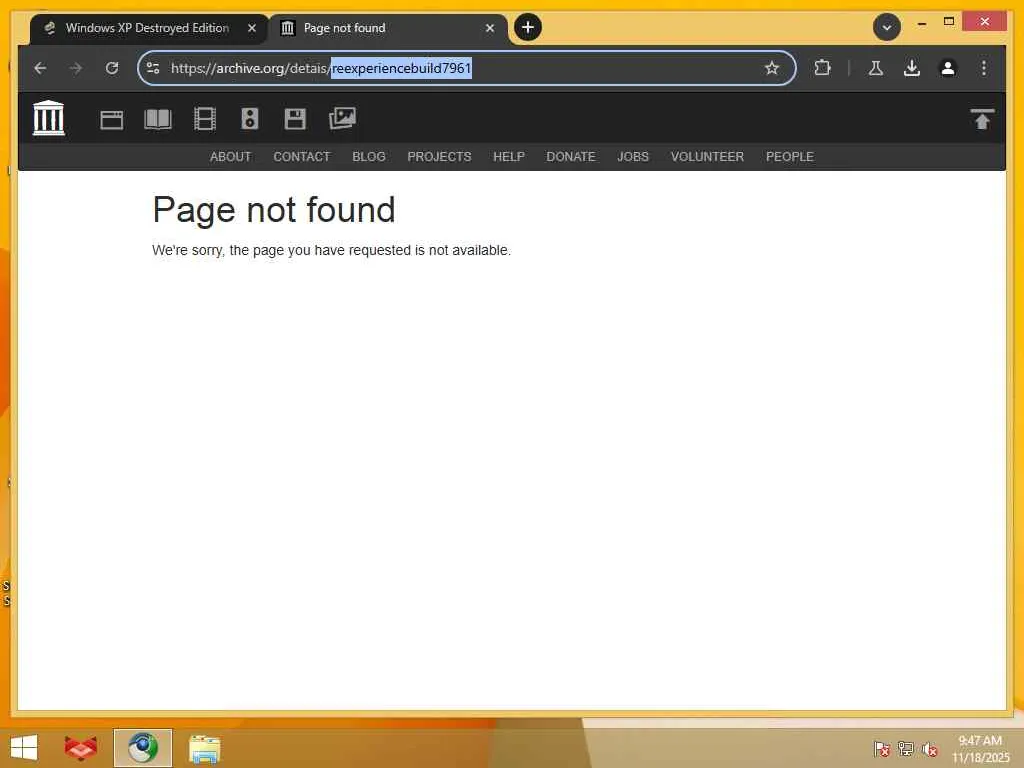This screenshot has height=768, width=1024.
Task: Open the CONTACT link
Action: (302, 157)
